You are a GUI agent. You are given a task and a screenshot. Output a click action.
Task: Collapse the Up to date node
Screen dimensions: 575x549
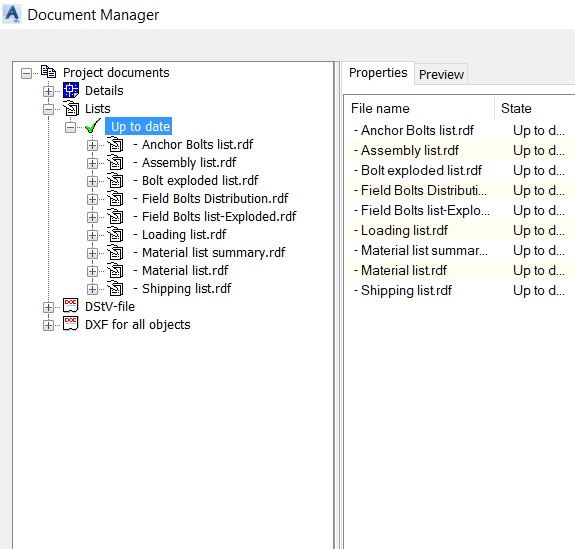70,127
